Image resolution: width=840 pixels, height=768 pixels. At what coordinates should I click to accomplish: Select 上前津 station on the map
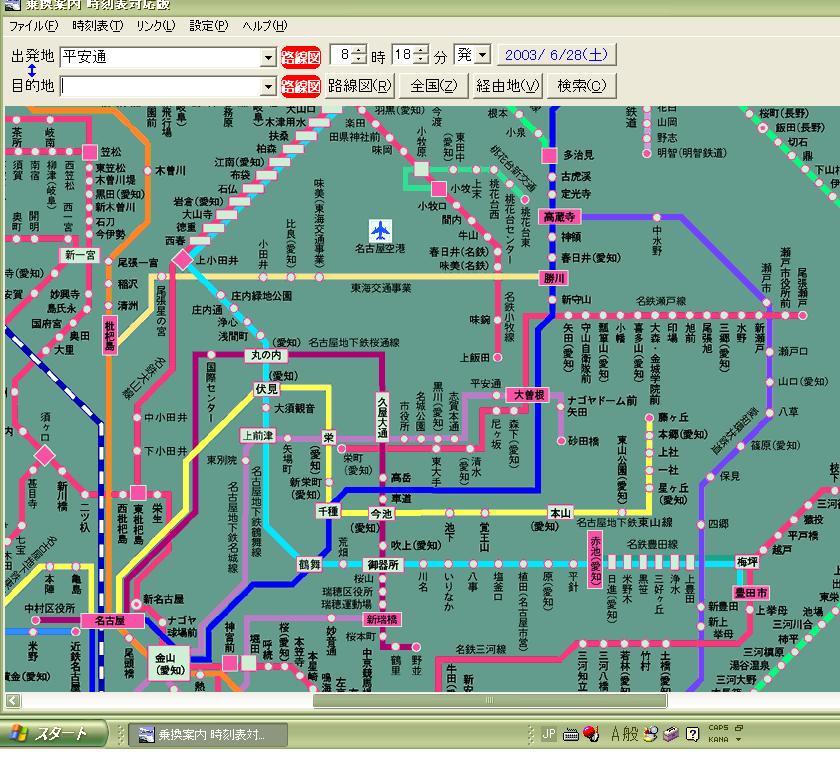tap(258, 436)
